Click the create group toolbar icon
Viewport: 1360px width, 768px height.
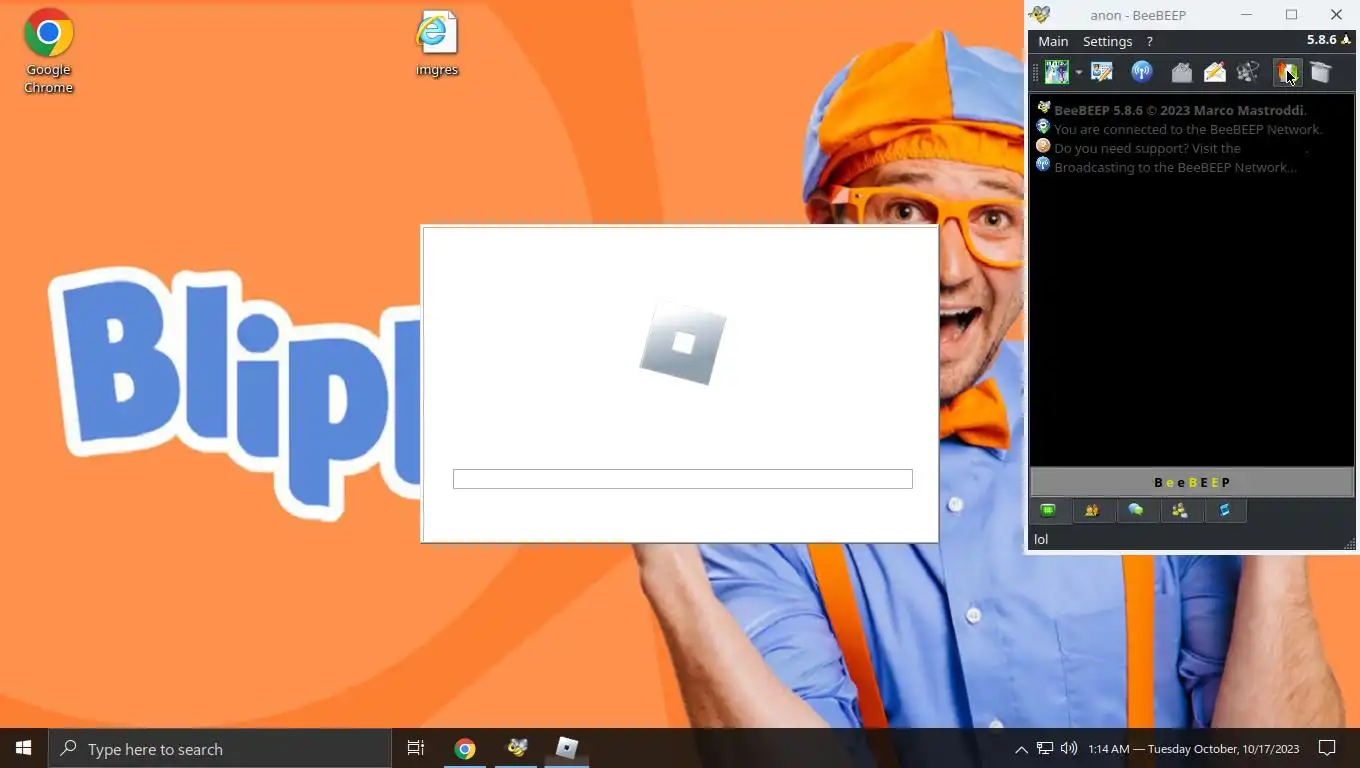[1248, 72]
